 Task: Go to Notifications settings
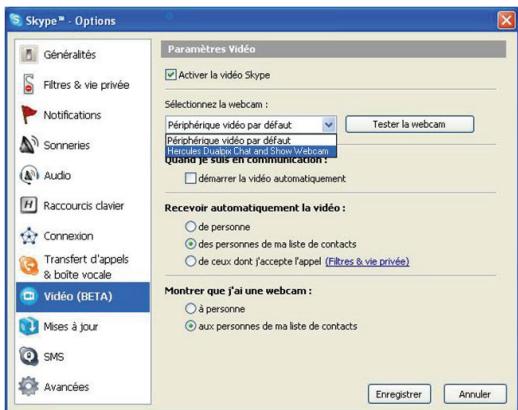point(83,115)
